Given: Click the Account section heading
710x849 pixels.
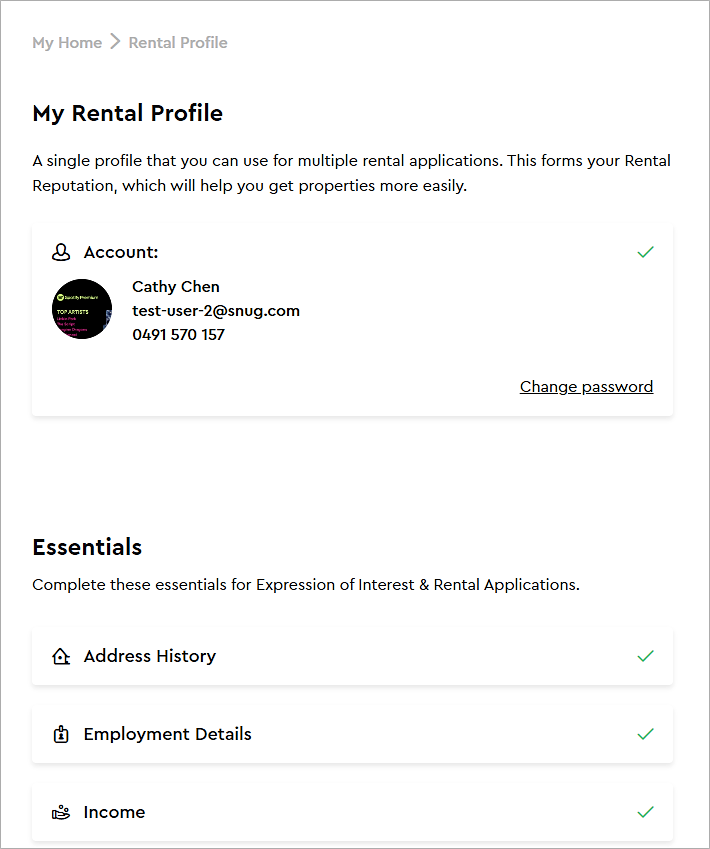Looking at the screenshot, I should click(x=121, y=253).
